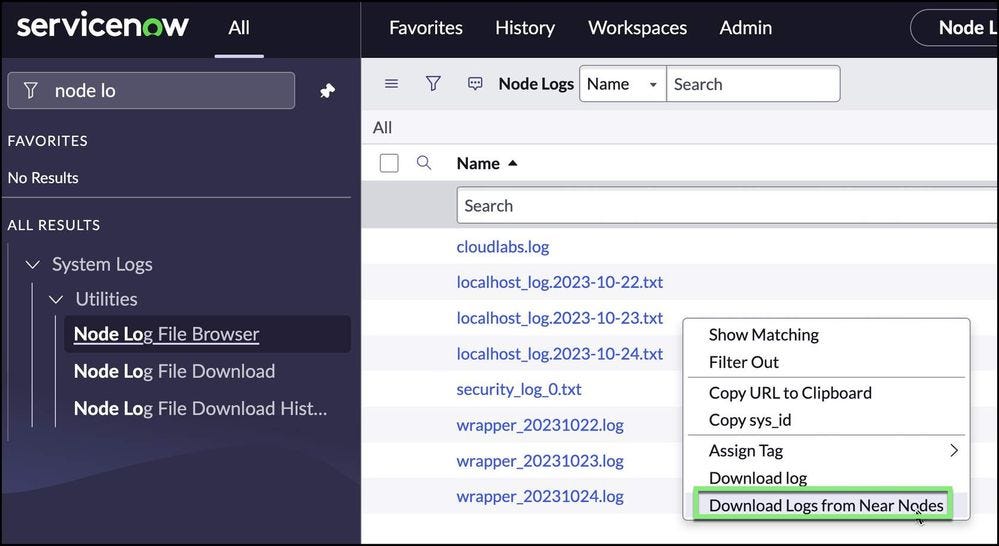Click the Node L... header pill button
Screen dimensions: 999x546
[954, 27]
